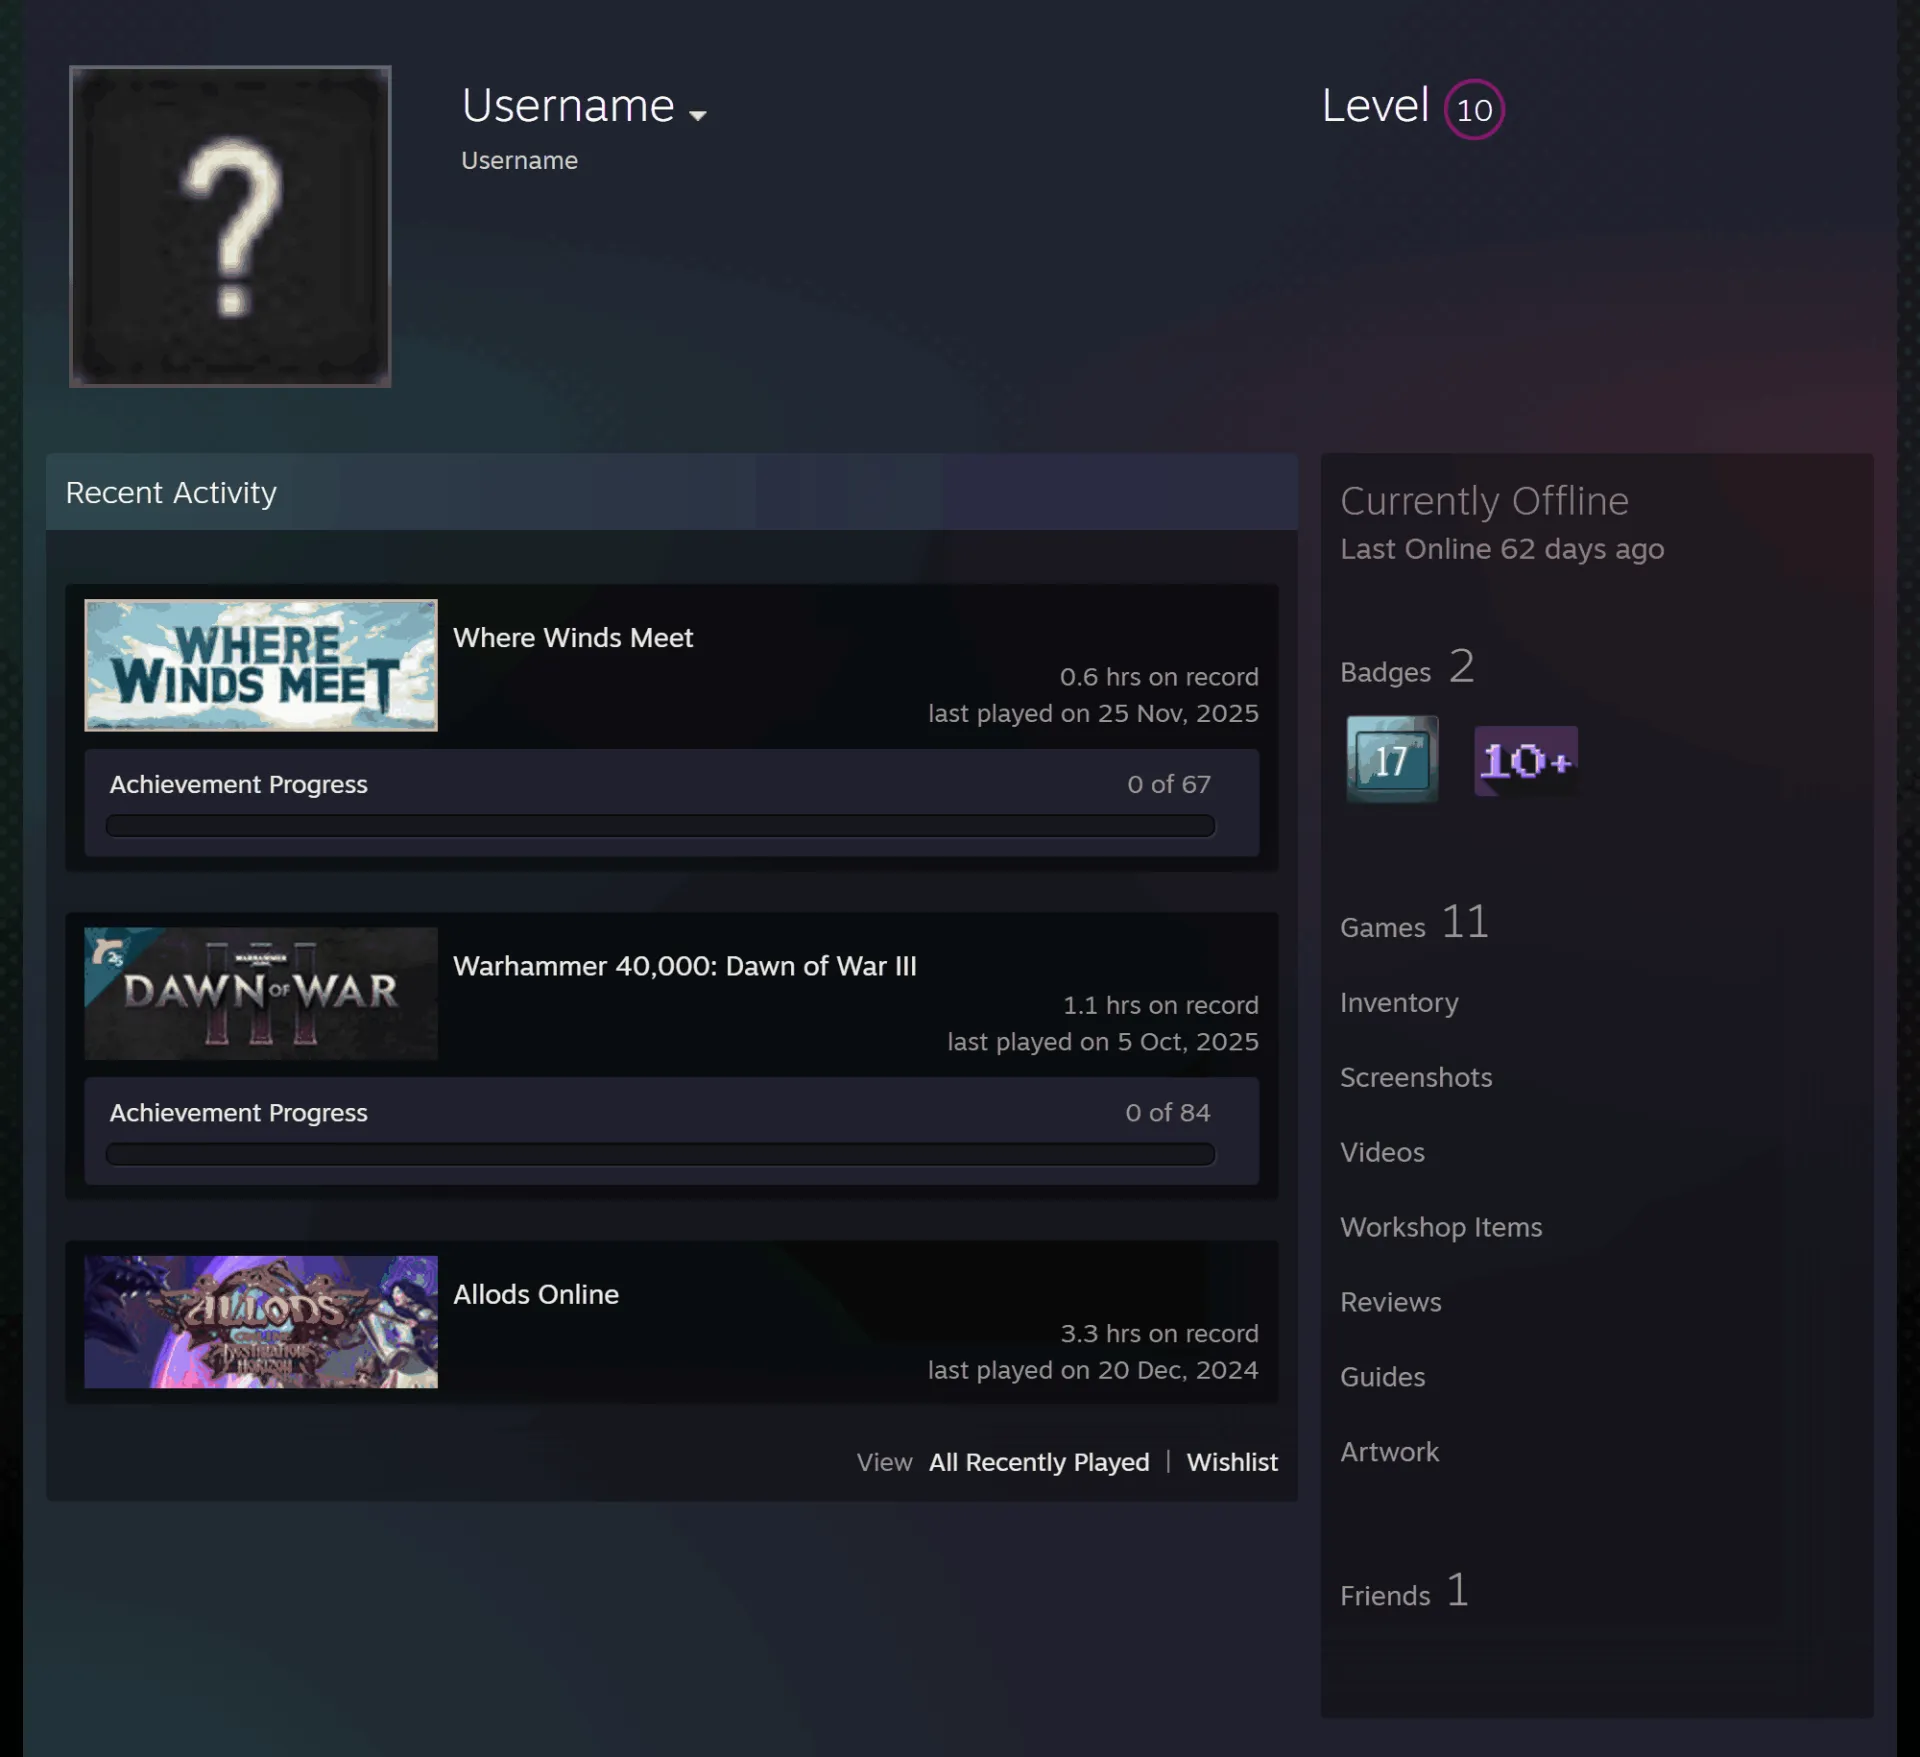Click 'last played on 5 Oct, 2025'

pyautogui.click(x=1103, y=1041)
